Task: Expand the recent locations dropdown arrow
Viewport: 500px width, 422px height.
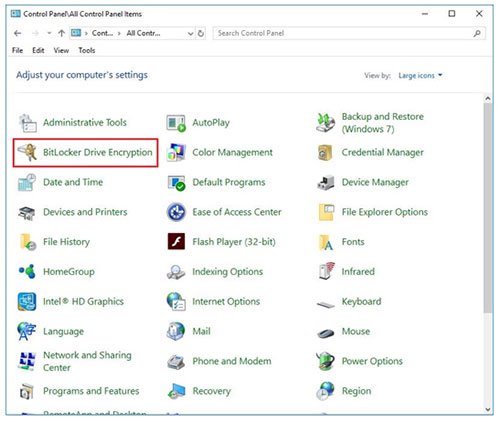Action: tap(49, 33)
